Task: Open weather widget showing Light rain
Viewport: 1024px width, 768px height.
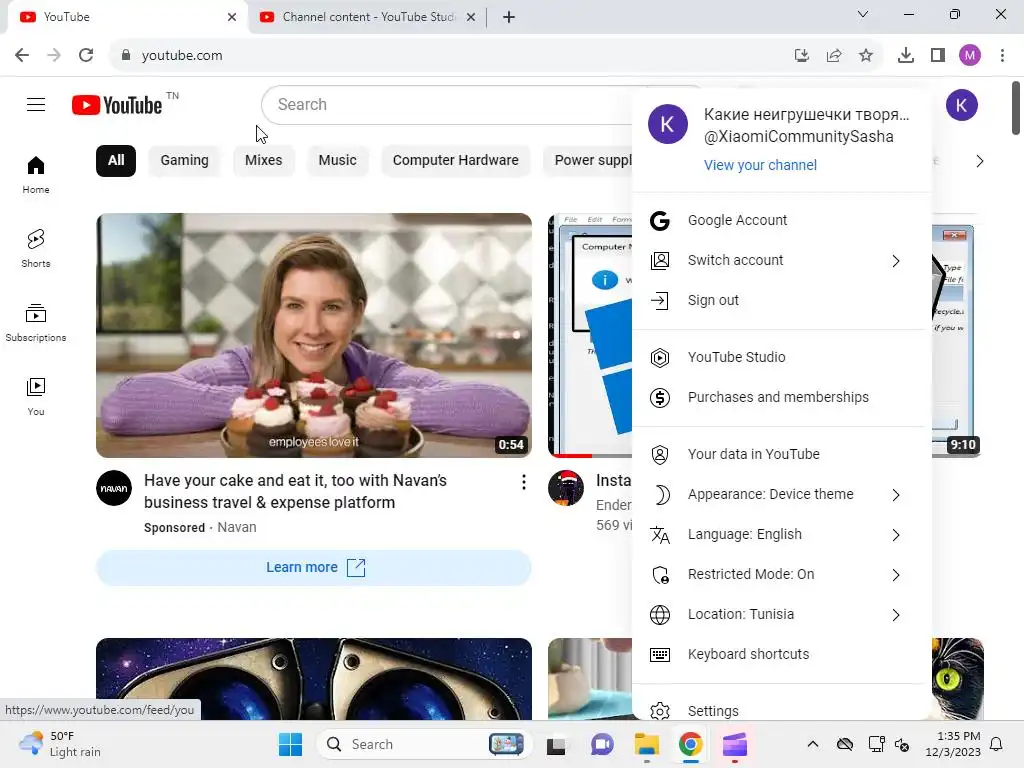Action: tap(60, 744)
